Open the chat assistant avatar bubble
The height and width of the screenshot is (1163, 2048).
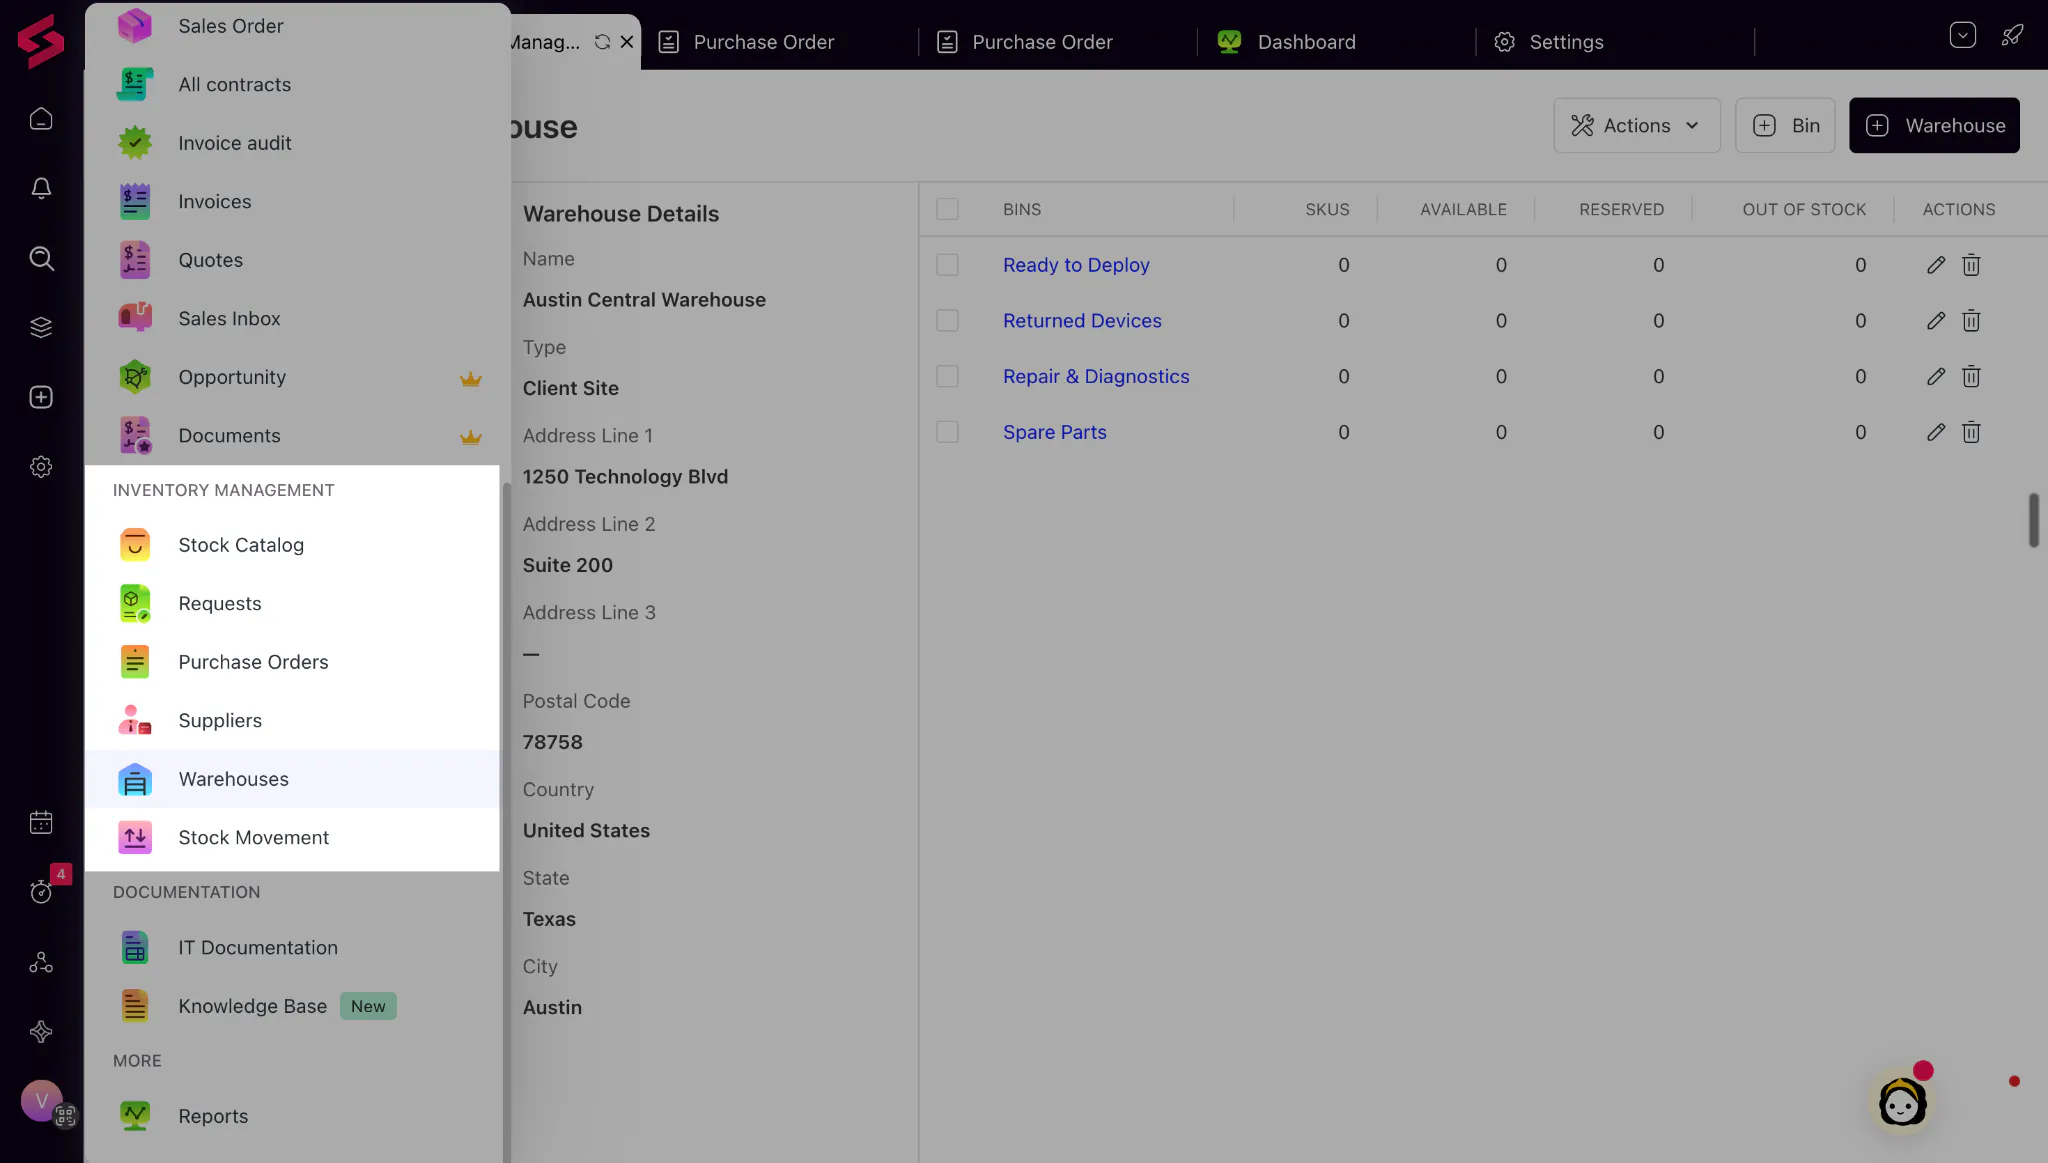point(1902,1103)
